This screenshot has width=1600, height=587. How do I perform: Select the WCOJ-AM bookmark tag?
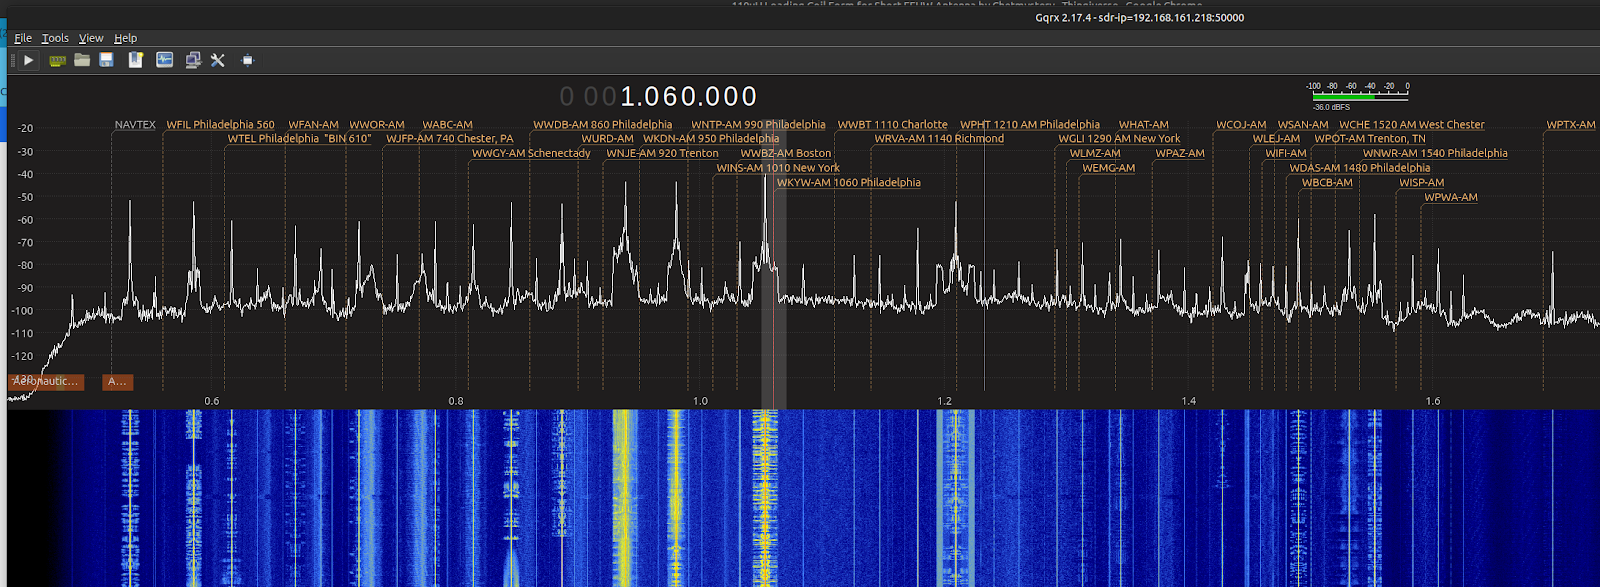pos(1241,125)
